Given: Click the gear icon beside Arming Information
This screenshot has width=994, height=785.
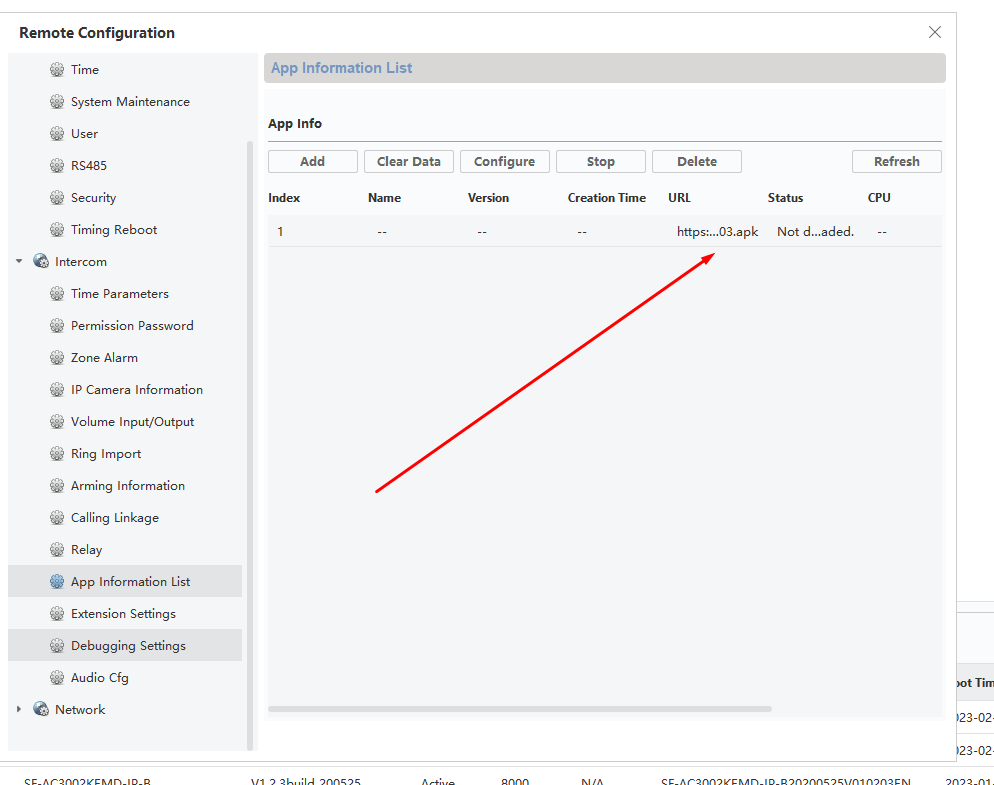Looking at the screenshot, I should point(57,486).
